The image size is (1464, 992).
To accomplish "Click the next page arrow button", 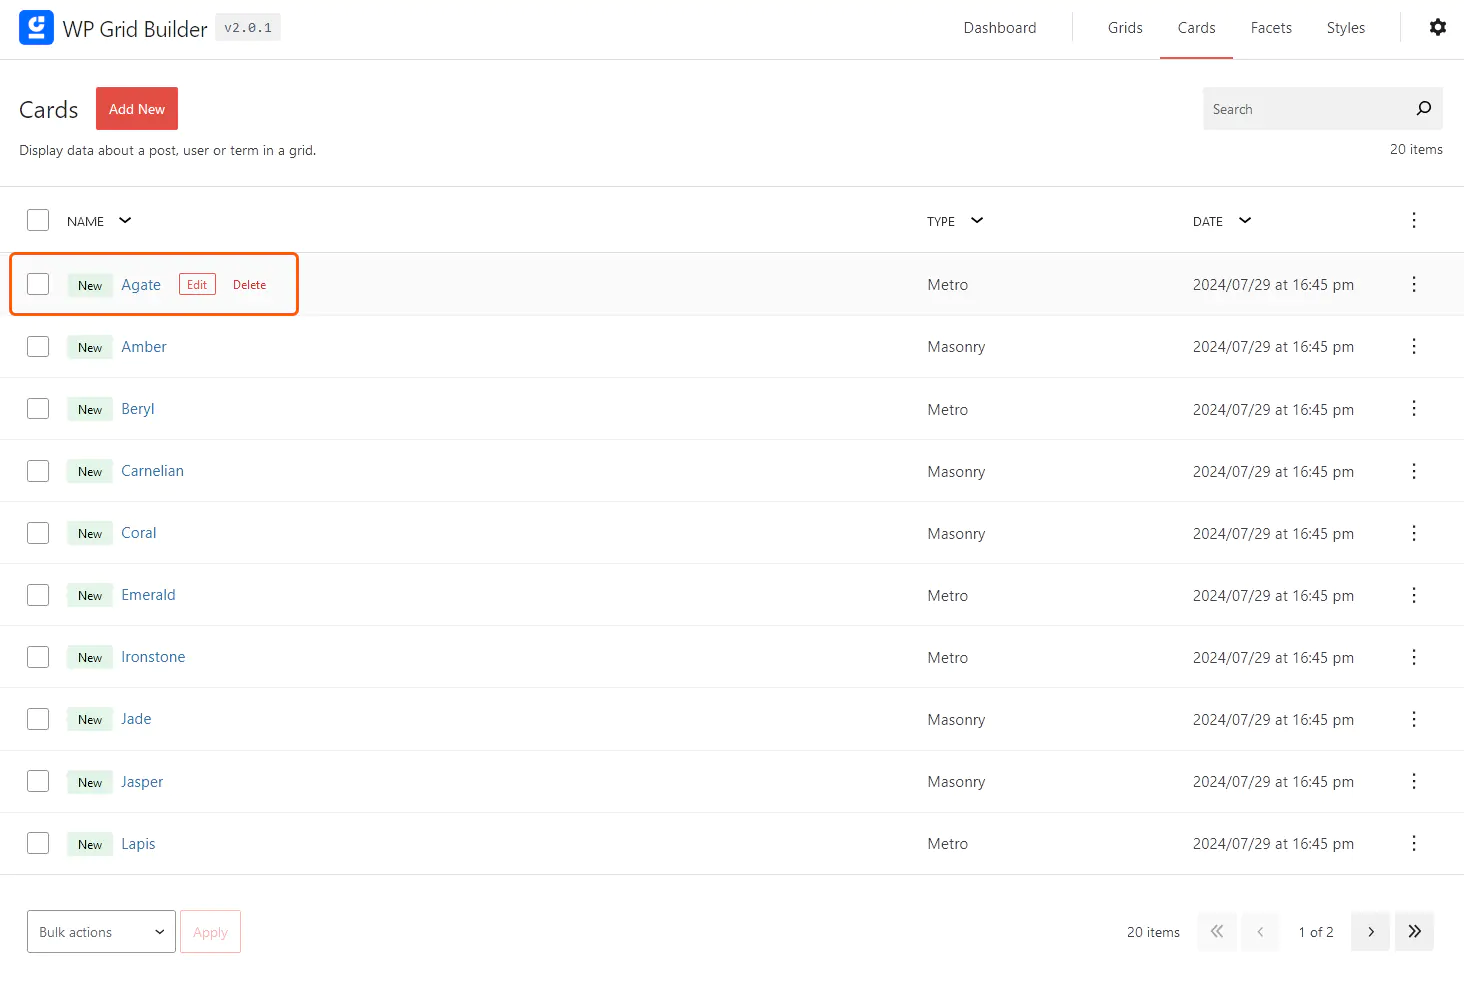I will [1369, 931].
